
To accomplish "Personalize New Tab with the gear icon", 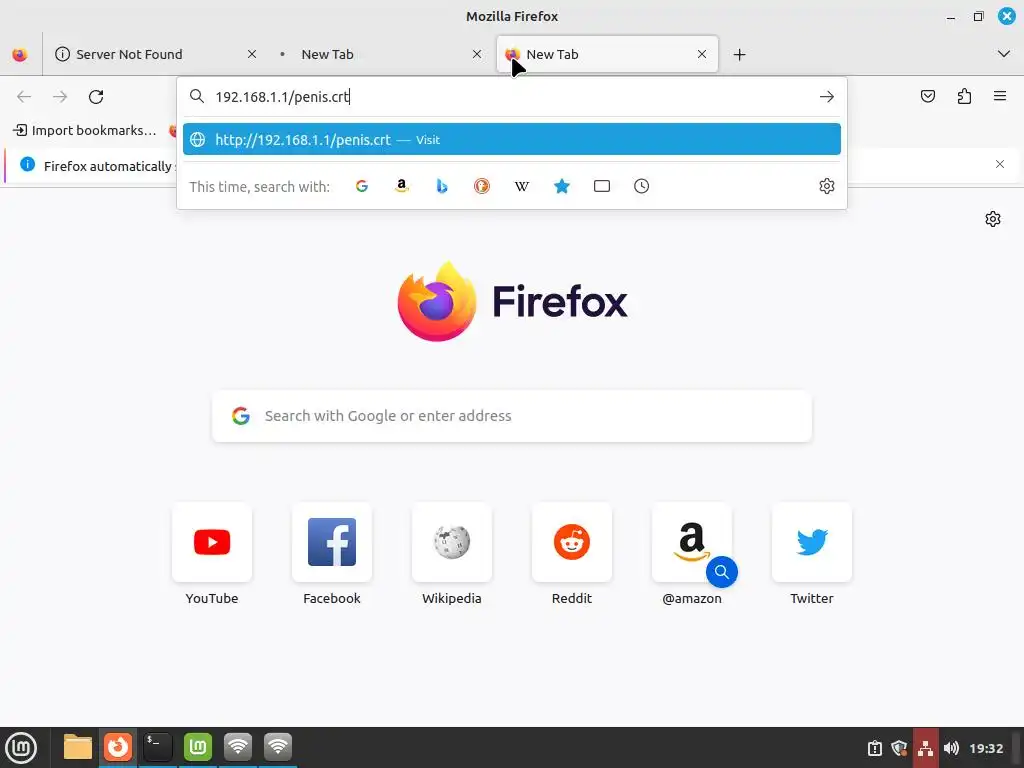I will (993, 219).
